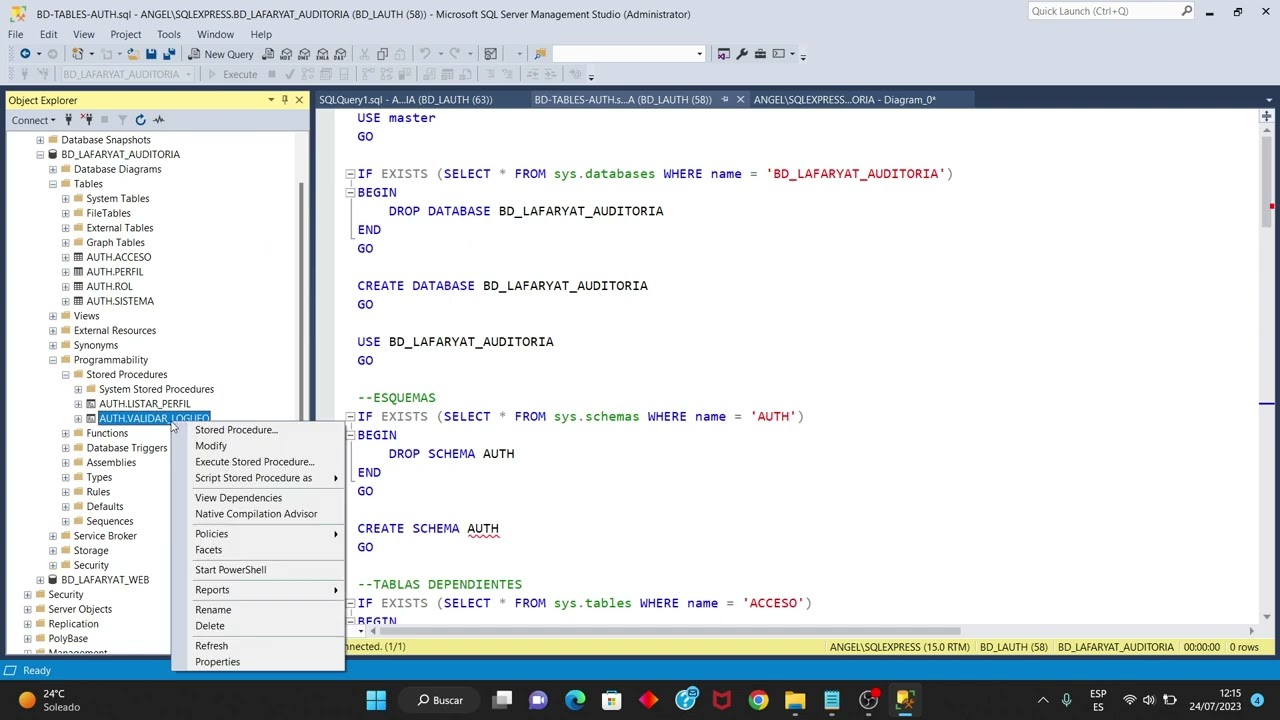
Task: Click the Save file disk icon
Action: click(151, 54)
